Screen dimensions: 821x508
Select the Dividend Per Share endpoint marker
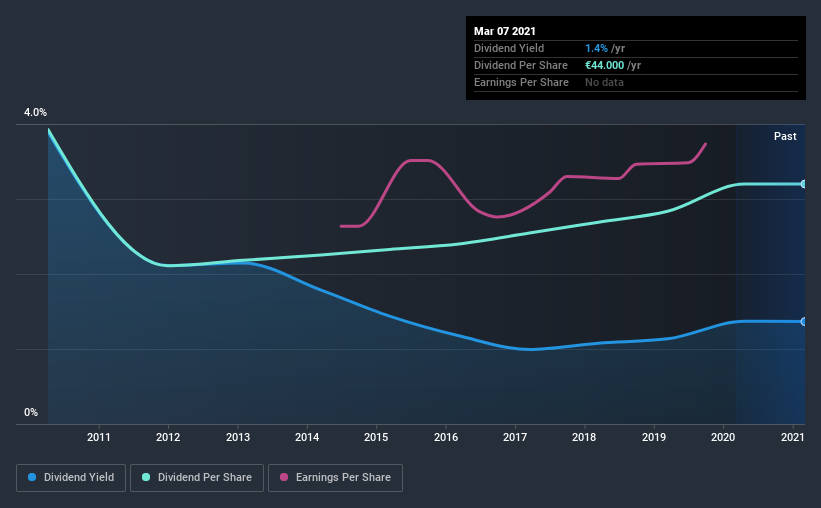pos(803,184)
